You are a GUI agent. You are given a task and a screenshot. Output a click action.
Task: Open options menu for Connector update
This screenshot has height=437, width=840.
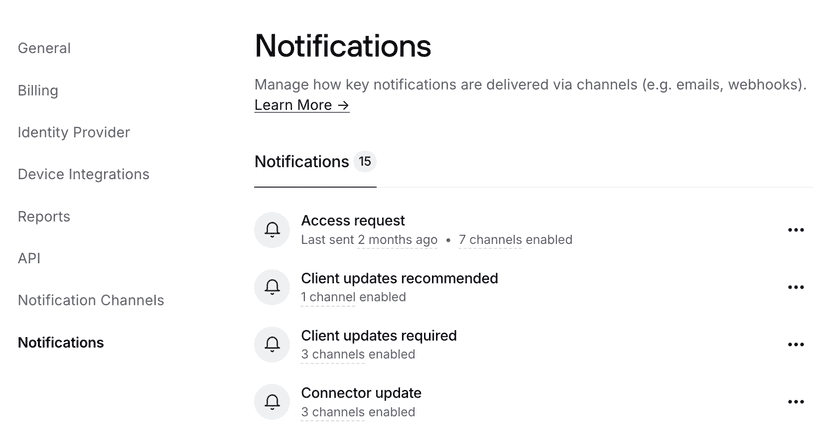click(796, 402)
